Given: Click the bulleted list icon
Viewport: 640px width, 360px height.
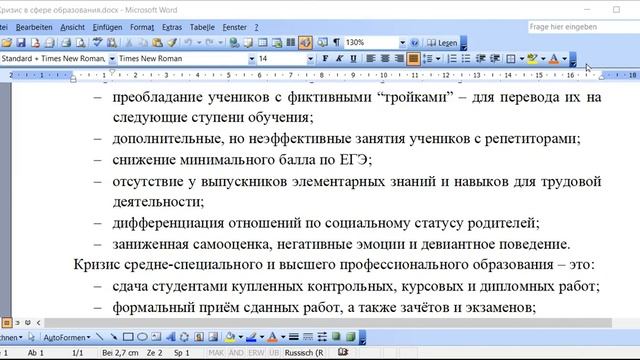Looking at the screenshot, I should tap(466, 59).
